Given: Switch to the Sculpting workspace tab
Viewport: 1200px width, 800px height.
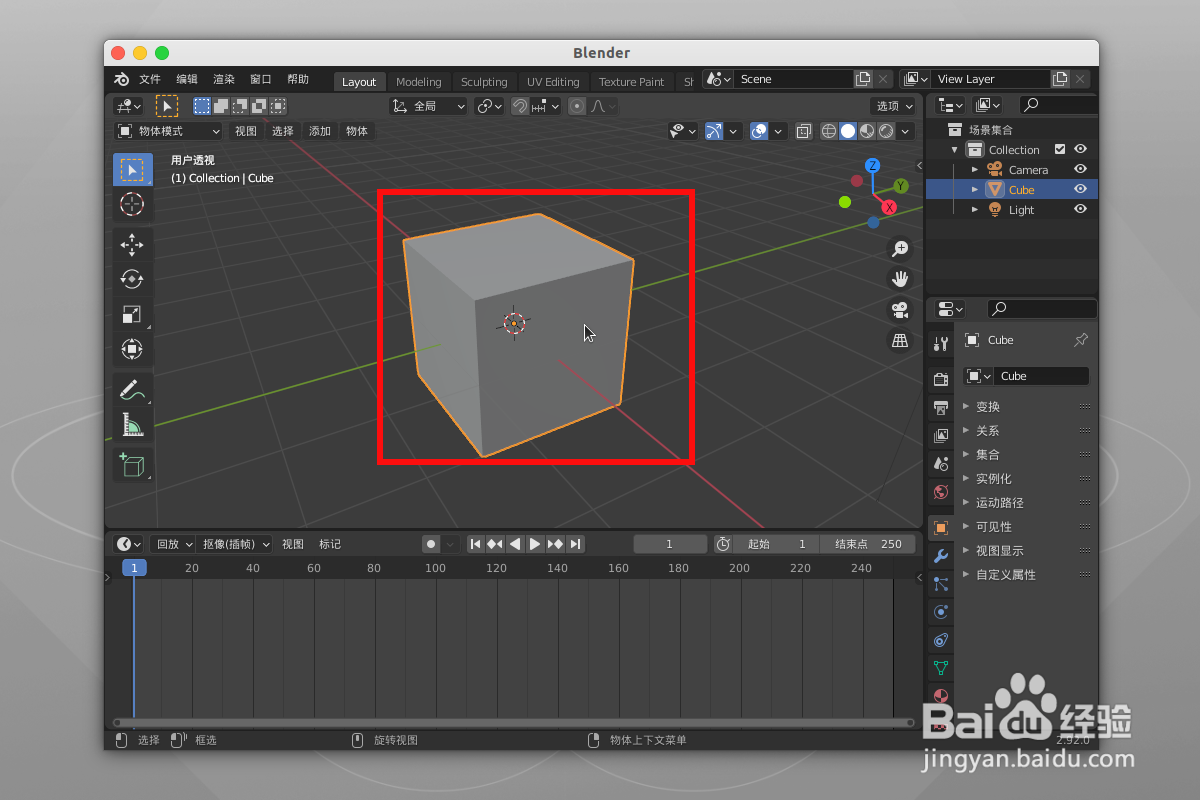Looking at the screenshot, I should tap(484, 82).
